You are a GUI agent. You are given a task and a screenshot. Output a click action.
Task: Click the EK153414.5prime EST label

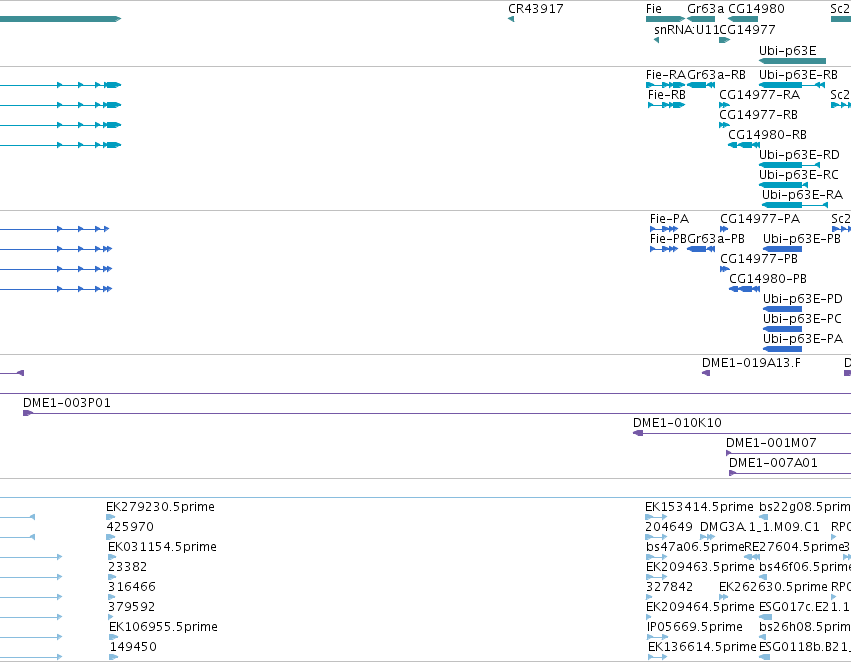[699, 507]
